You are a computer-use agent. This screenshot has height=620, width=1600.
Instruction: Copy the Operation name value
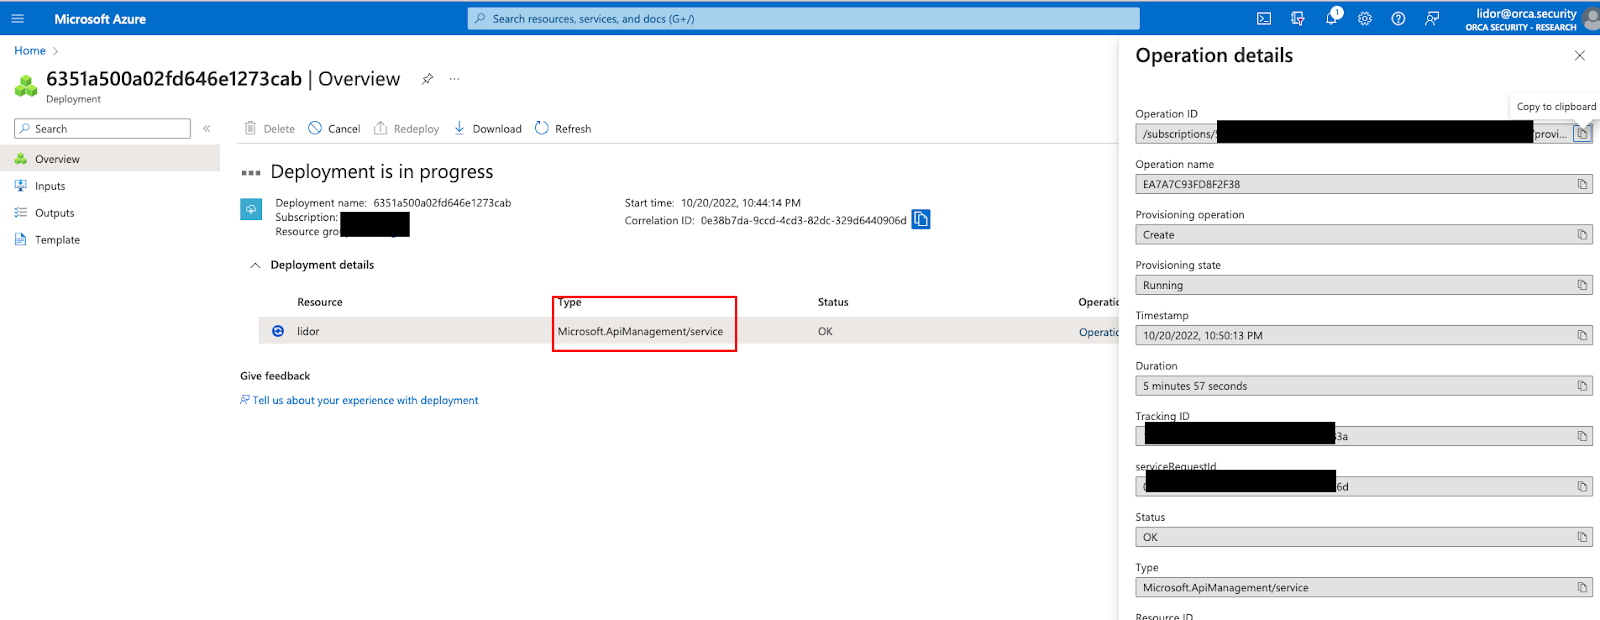[1582, 184]
